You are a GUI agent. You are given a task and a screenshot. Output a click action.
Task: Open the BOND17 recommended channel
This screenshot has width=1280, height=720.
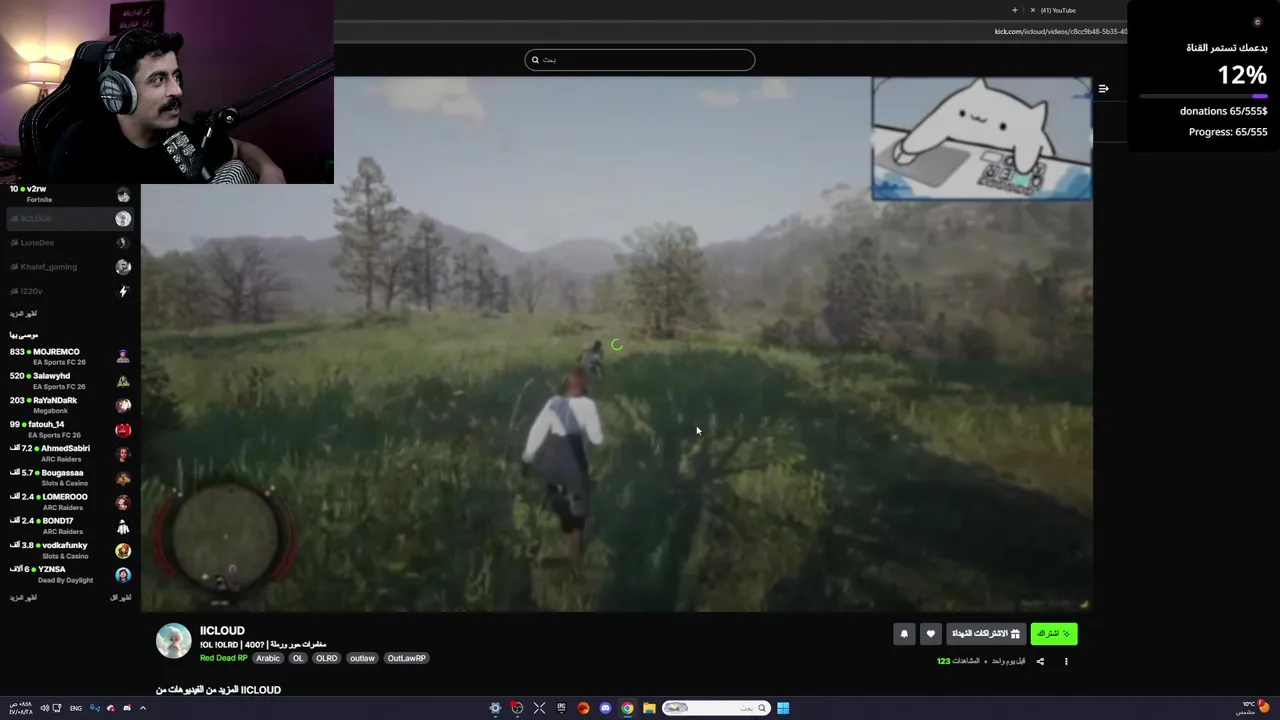point(70,526)
